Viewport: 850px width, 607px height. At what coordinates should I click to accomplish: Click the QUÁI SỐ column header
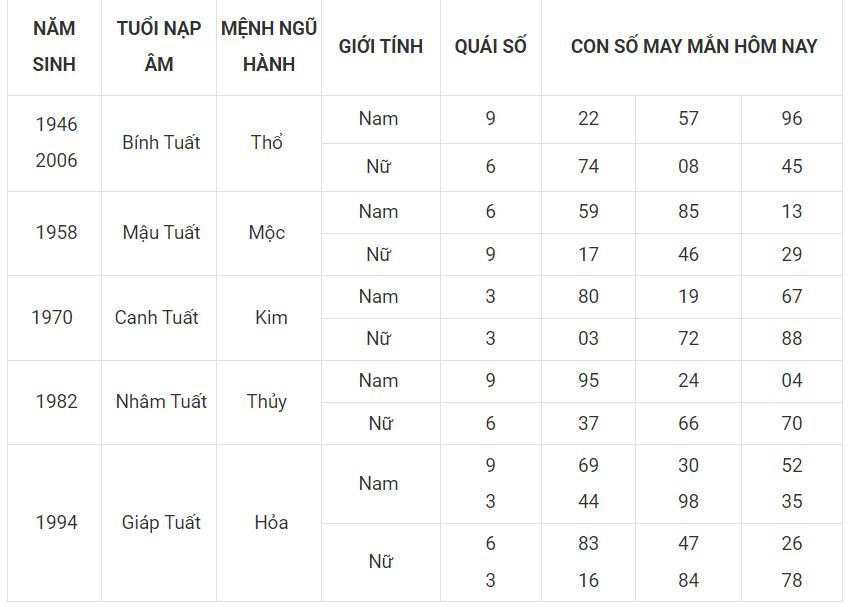491,47
